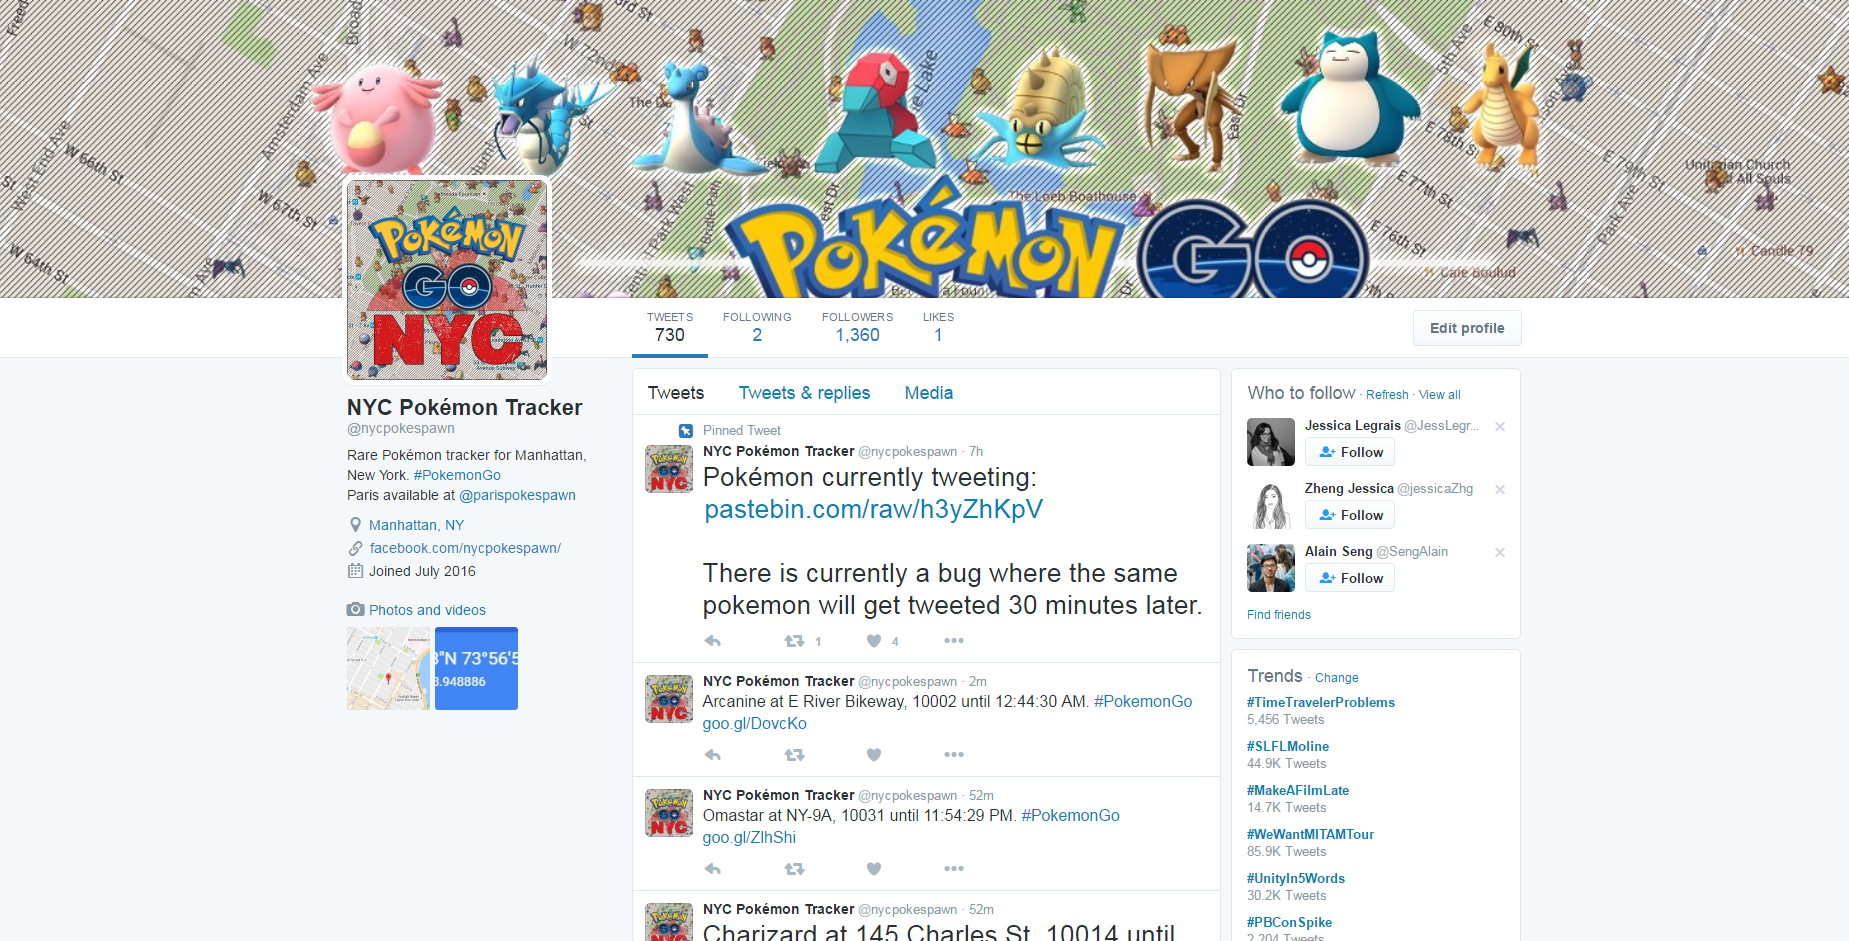The image size is (1849, 941).
Task: Open the #TimeTravelerProblems trend
Action: pos(1320,703)
